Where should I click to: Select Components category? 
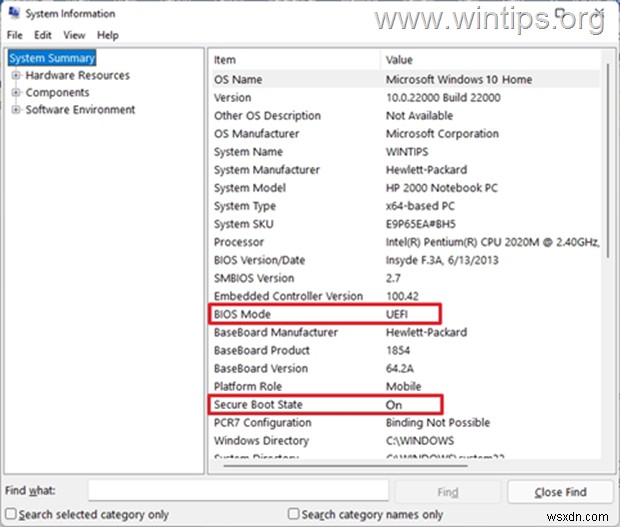point(57,93)
